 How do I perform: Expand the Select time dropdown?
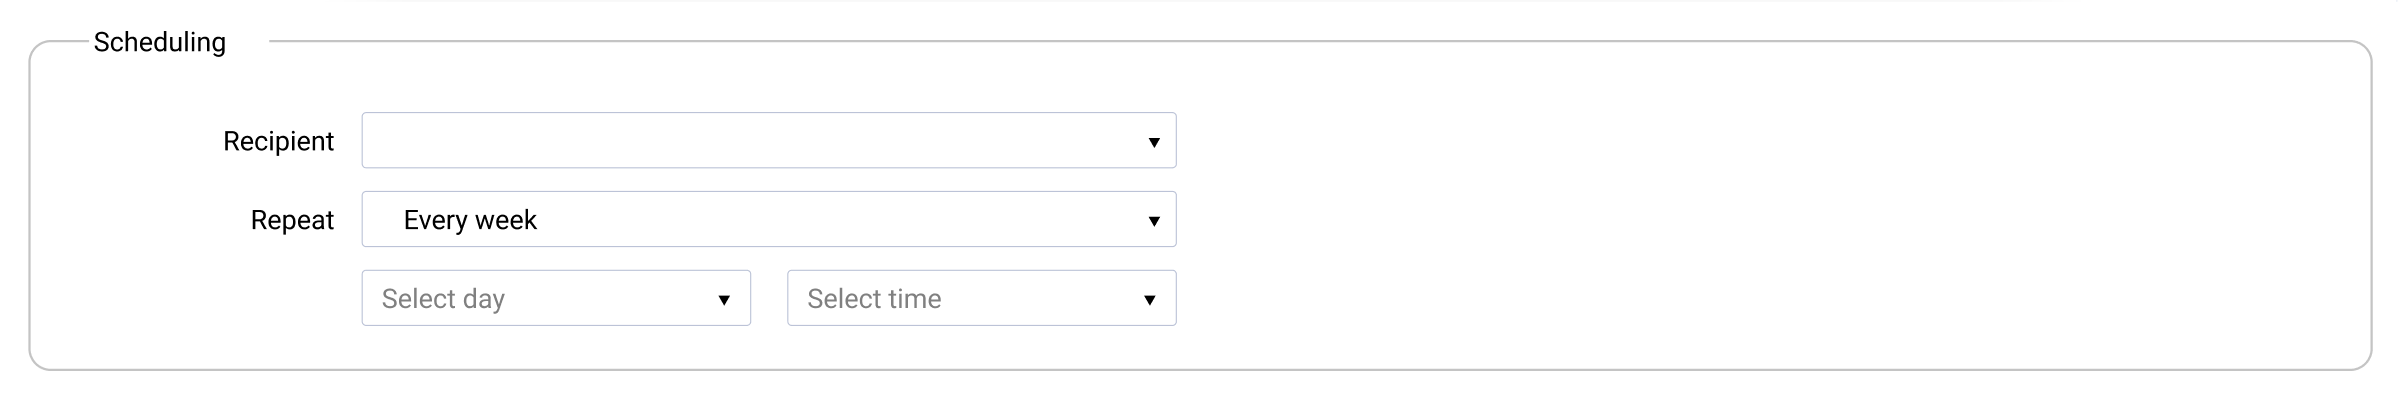coord(982,298)
